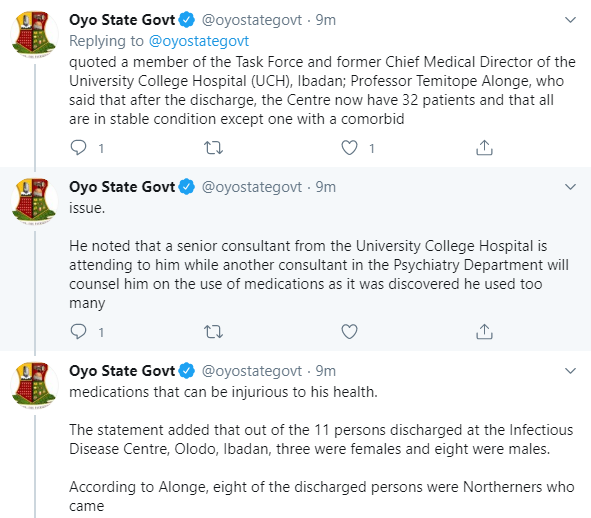
Task: Open @oyostategovt handle in the third tweet header
Action: pos(252,371)
